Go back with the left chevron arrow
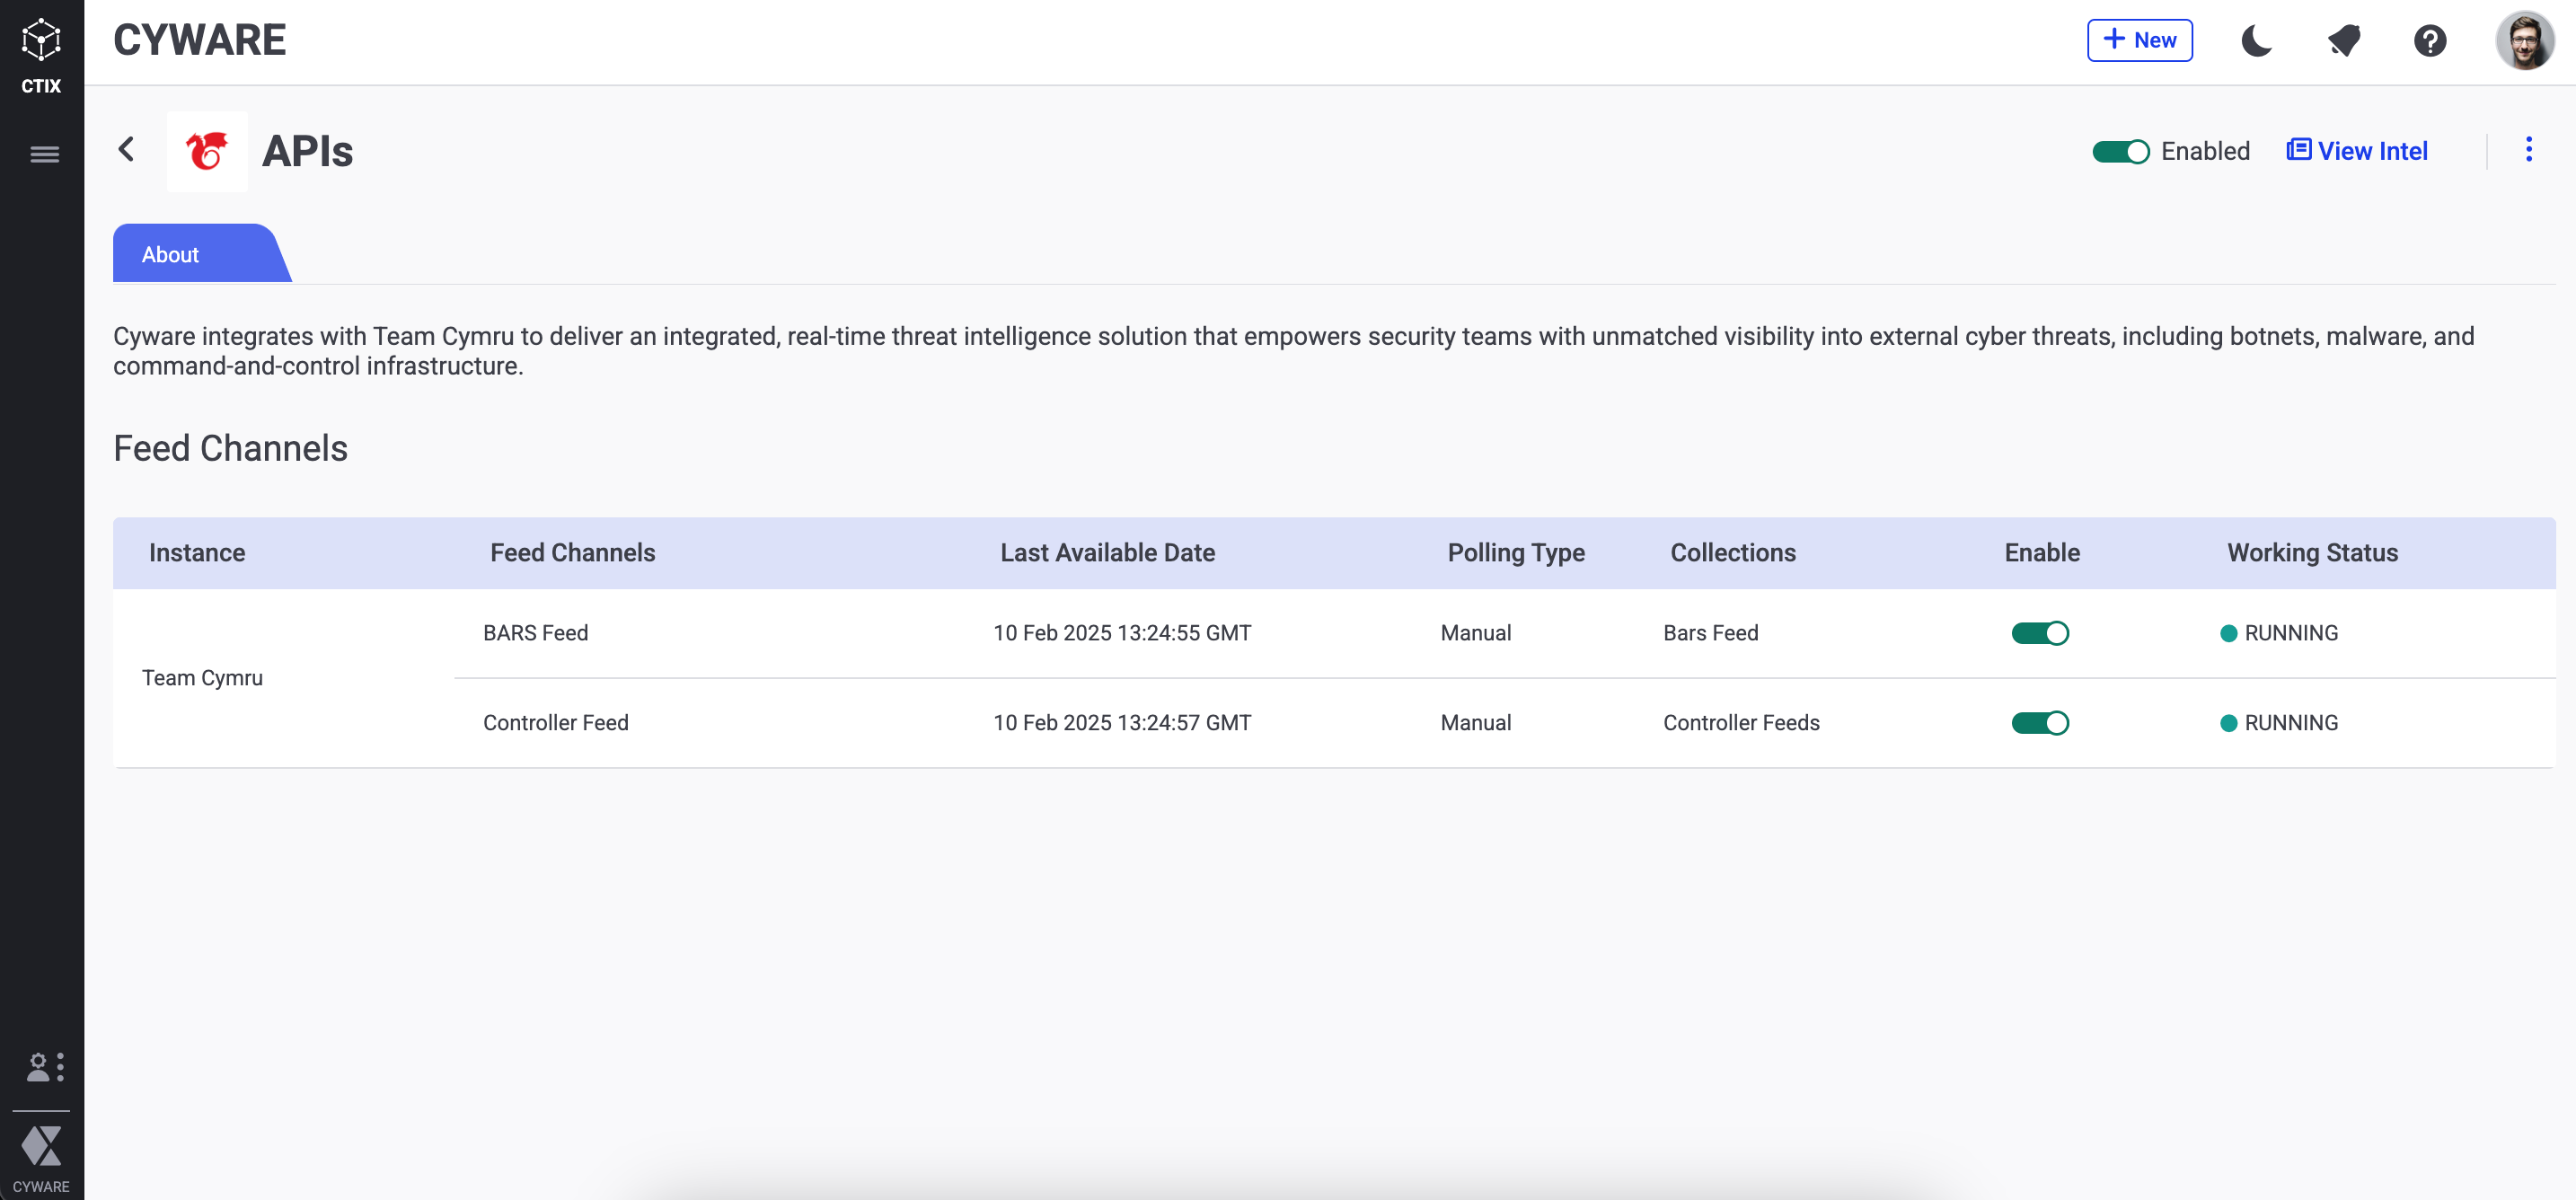The width and height of the screenshot is (2576, 1200). click(126, 150)
